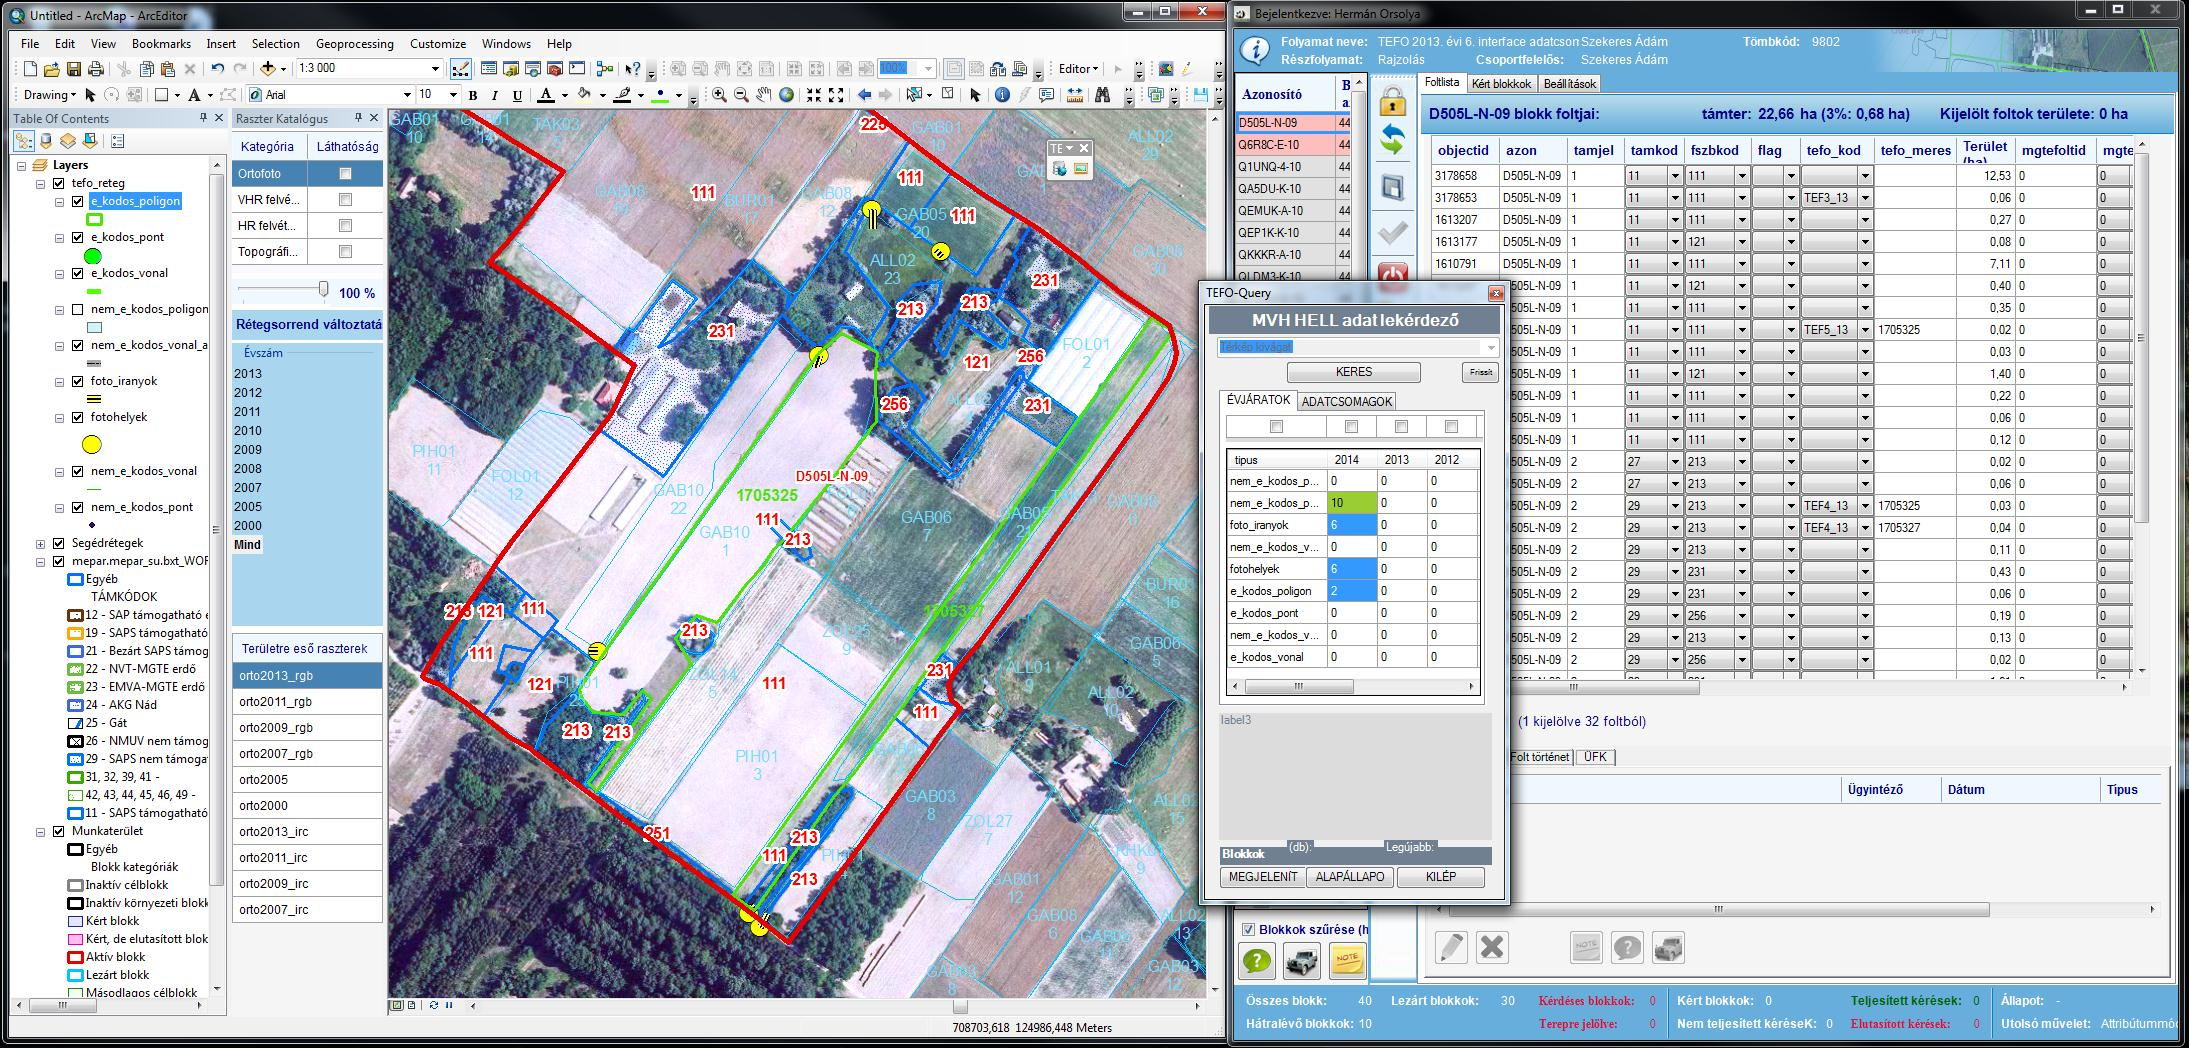2189x1048 pixels.
Task: Switch to the ADATCSOMAGOK tab
Action: click(1346, 401)
